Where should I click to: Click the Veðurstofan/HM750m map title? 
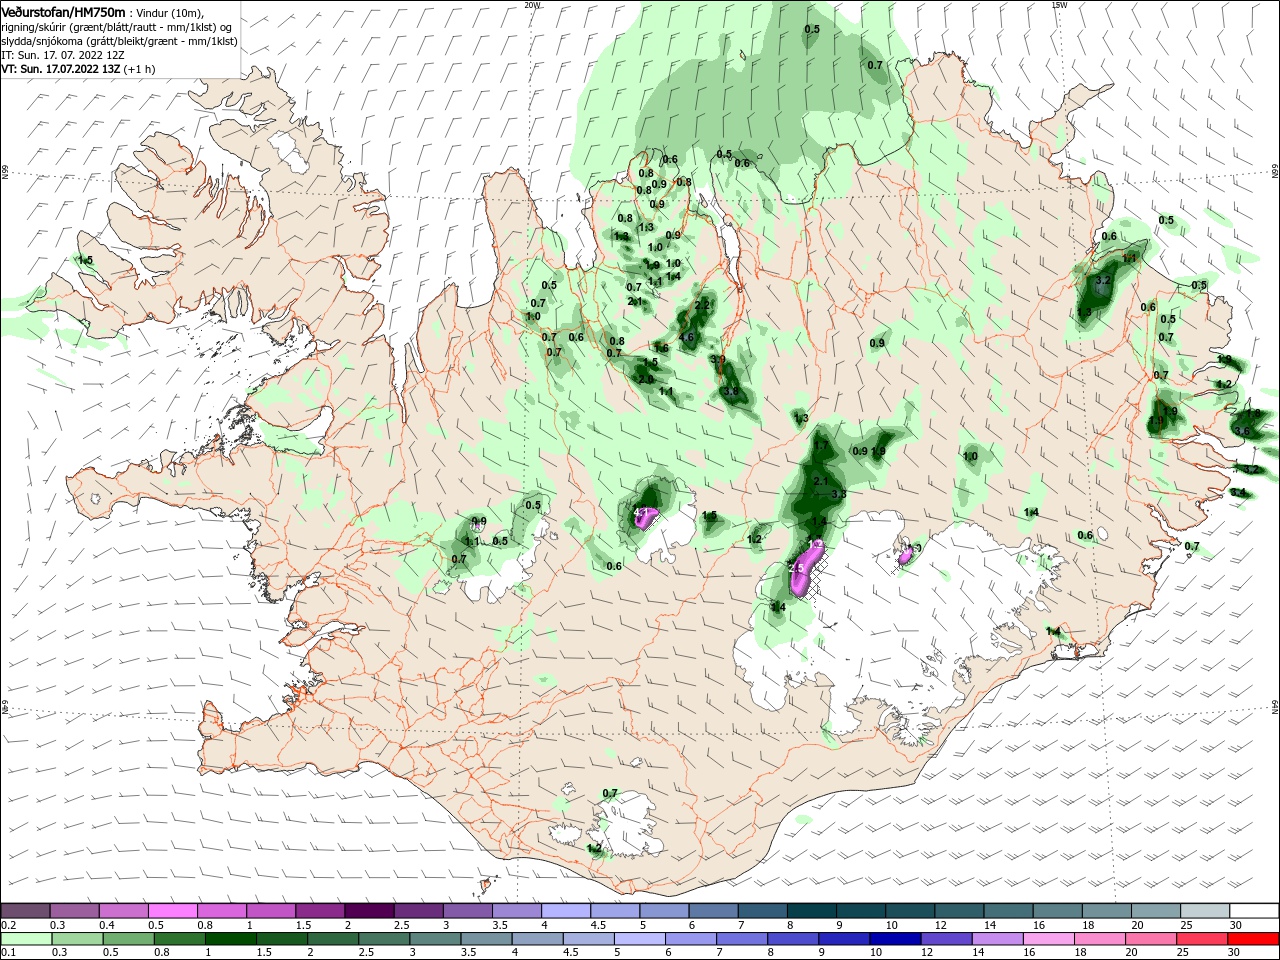[64, 11]
